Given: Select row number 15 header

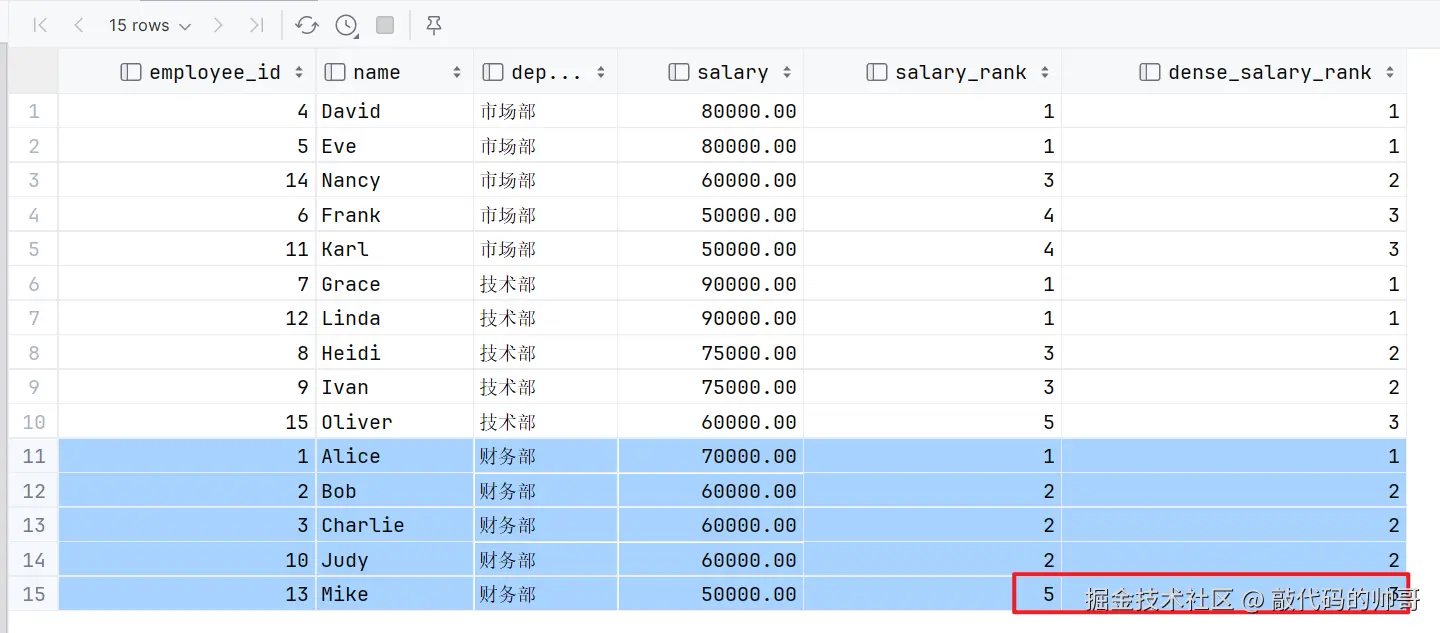Looking at the screenshot, I should point(33,594).
